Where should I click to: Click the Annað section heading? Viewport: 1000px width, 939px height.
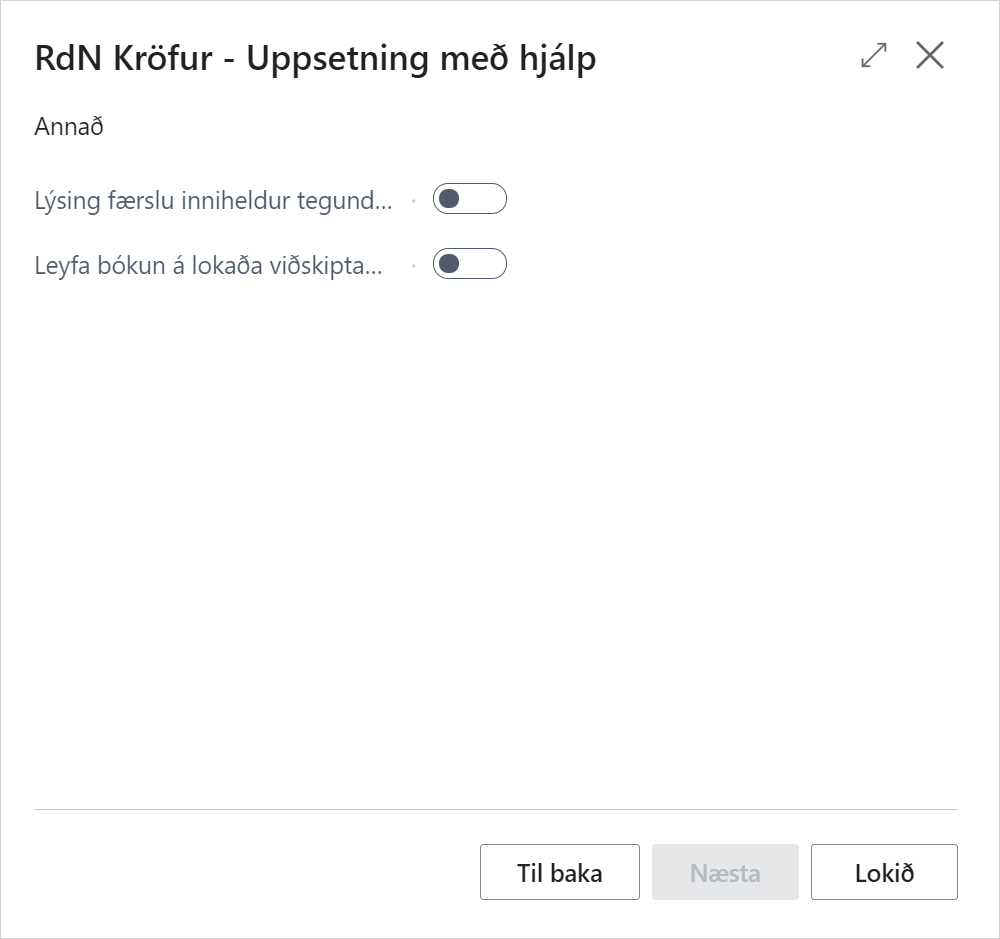[x=69, y=127]
